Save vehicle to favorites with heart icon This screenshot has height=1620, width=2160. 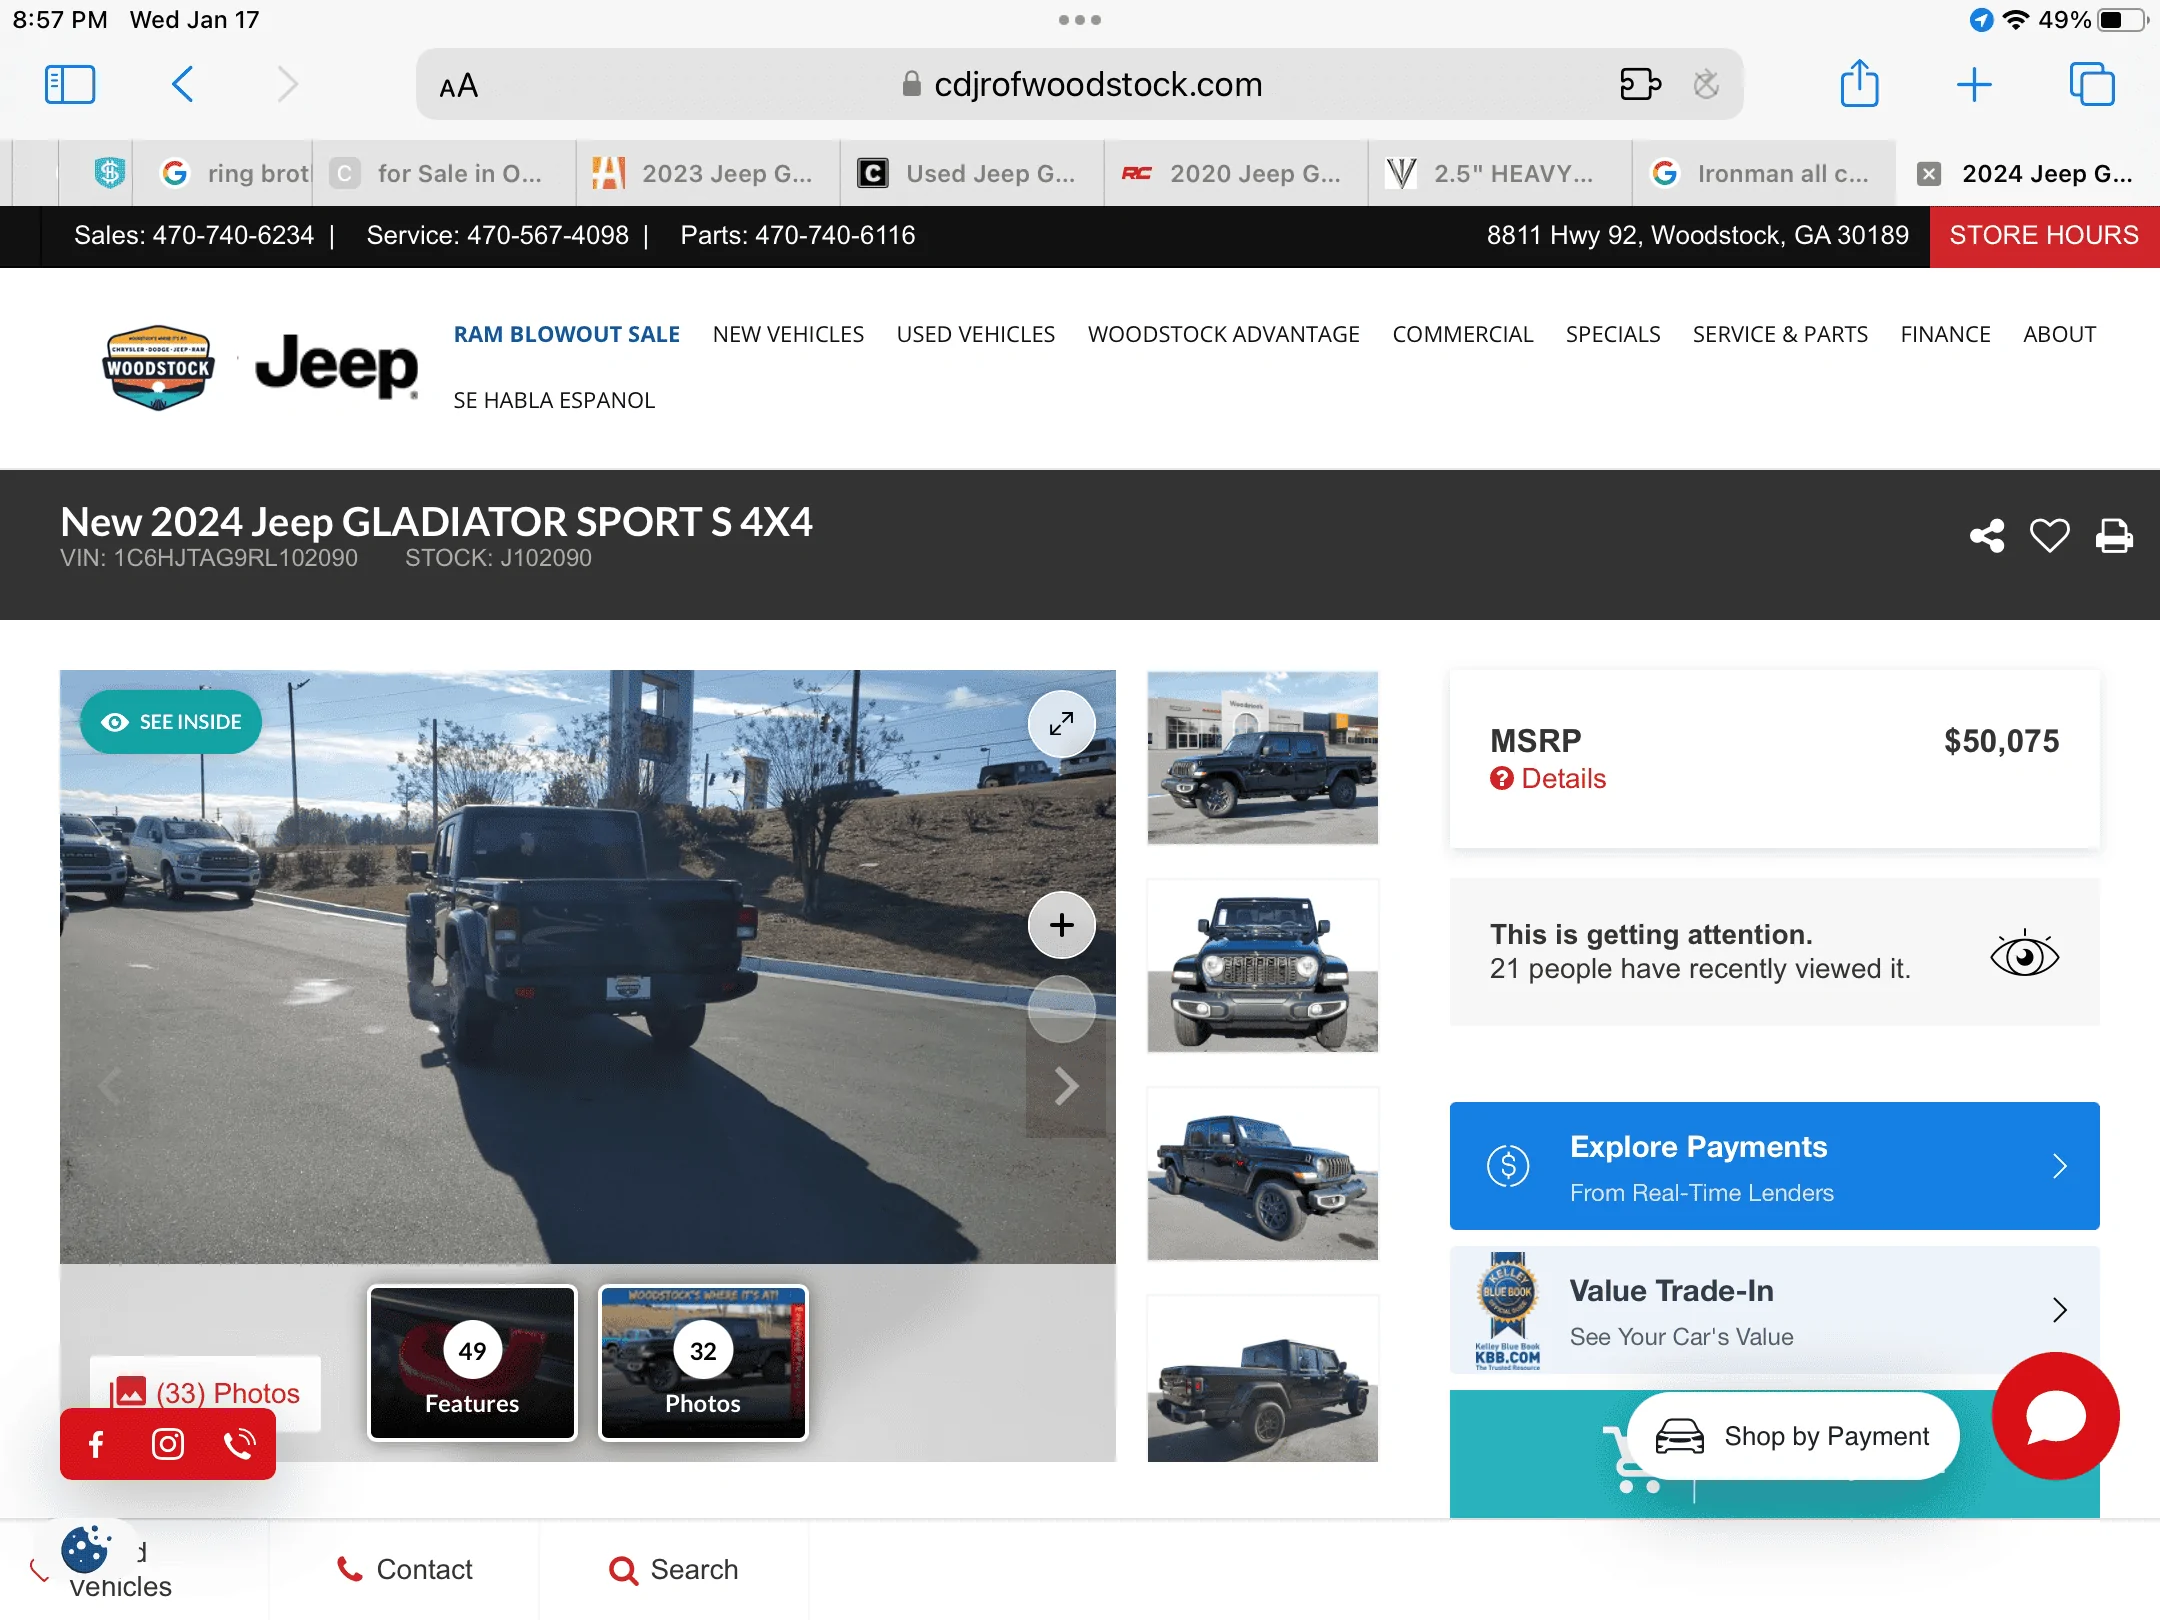(2050, 536)
